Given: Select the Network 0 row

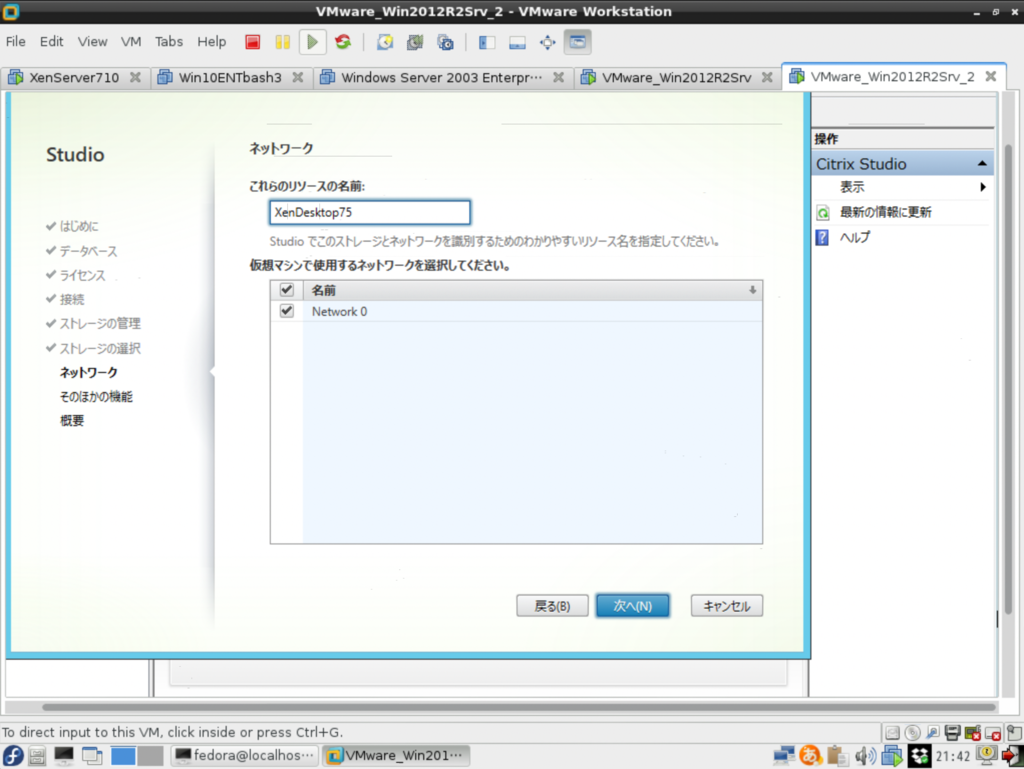Looking at the screenshot, I should pyautogui.click(x=516, y=311).
